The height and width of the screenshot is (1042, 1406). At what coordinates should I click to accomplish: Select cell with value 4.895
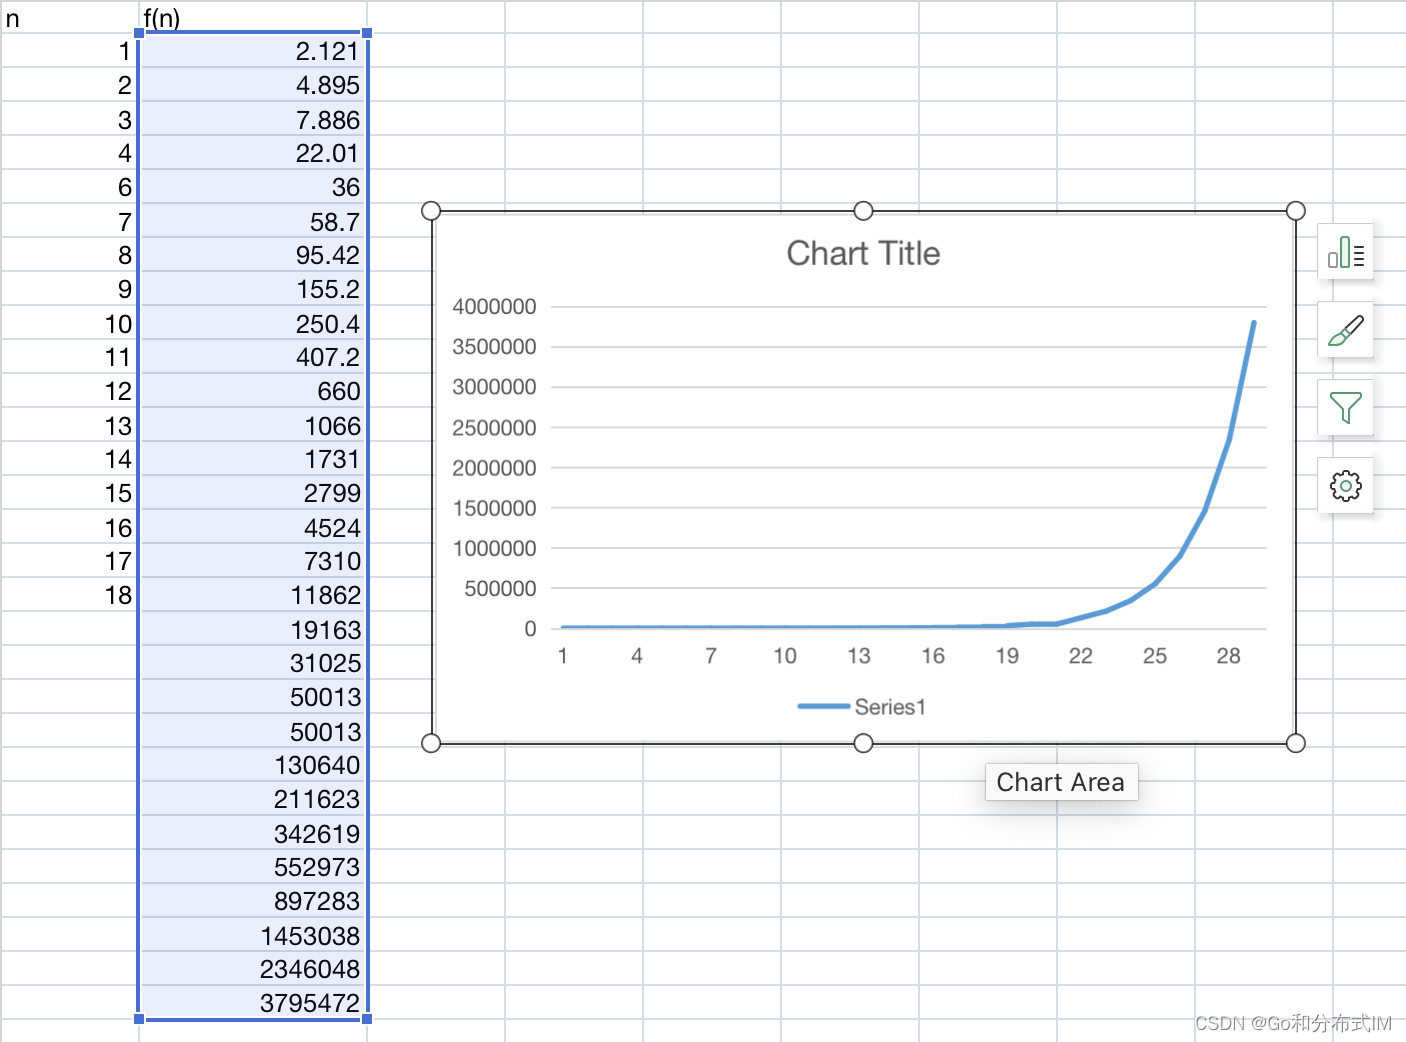point(253,85)
